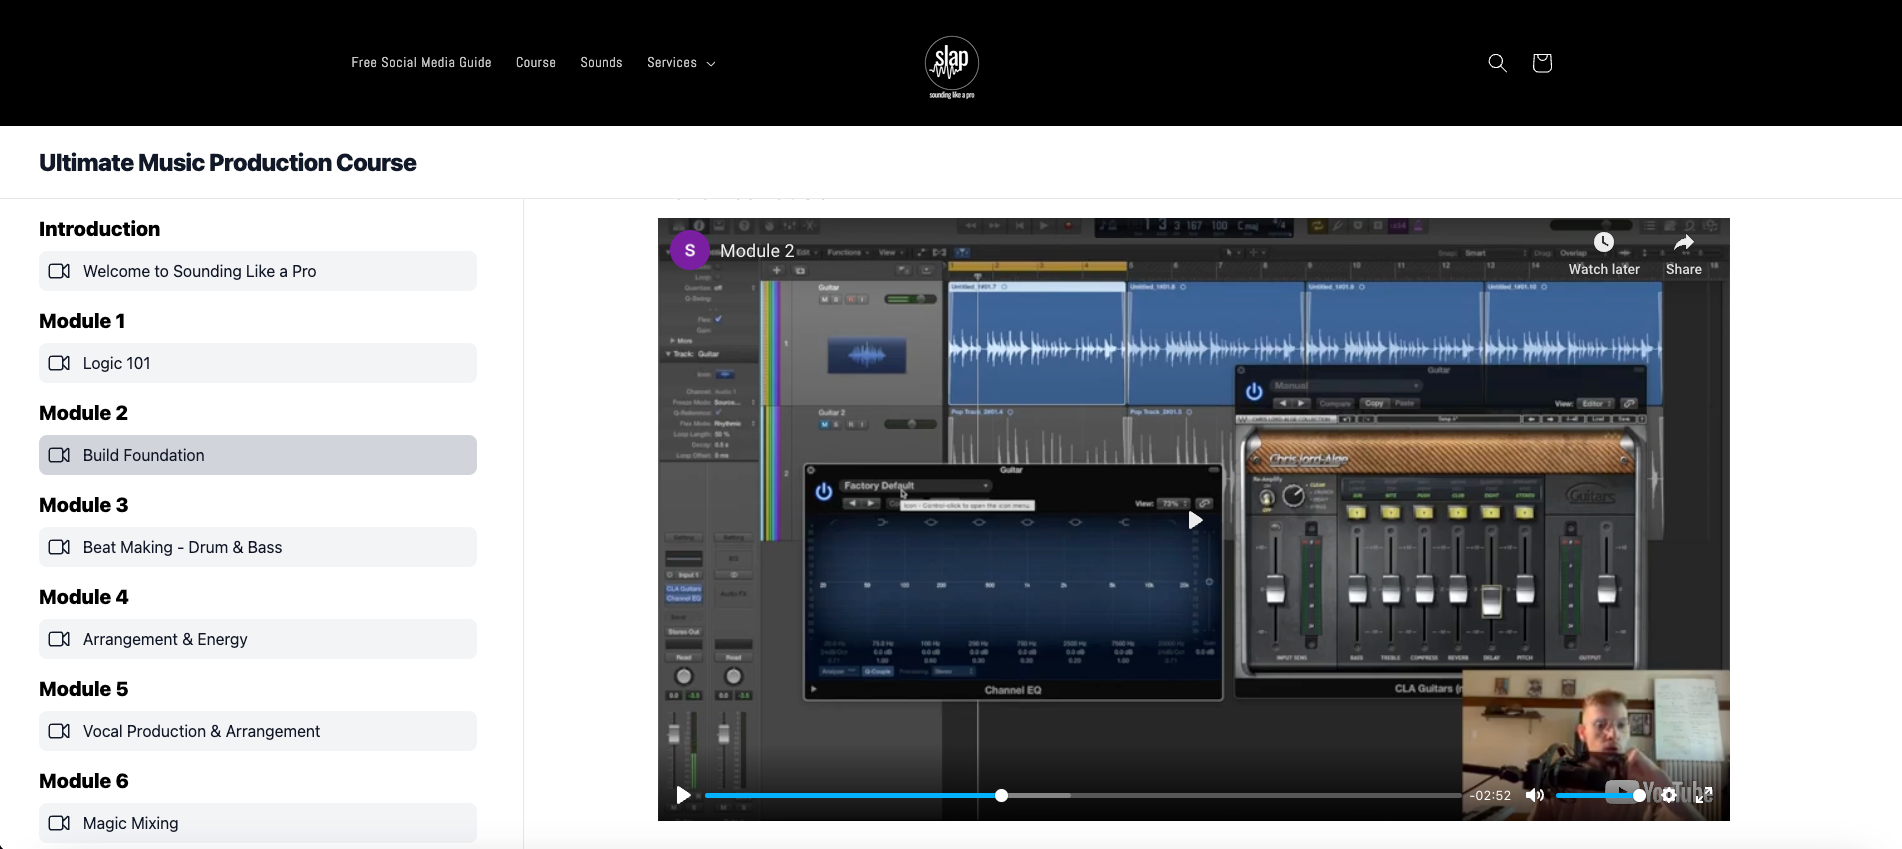Click the video progress bar handle
This screenshot has height=849, width=1902.
pos(1001,796)
